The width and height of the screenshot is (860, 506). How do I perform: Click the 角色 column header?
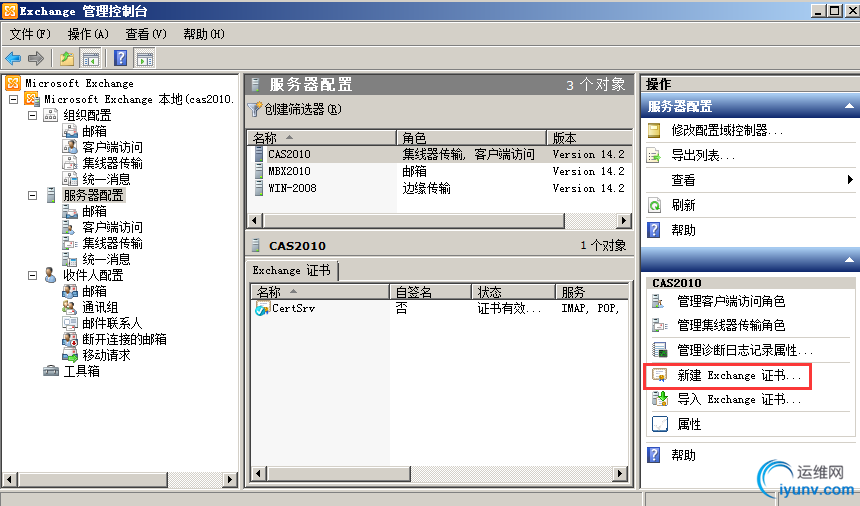pyautogui.click(x=471, y=138)
